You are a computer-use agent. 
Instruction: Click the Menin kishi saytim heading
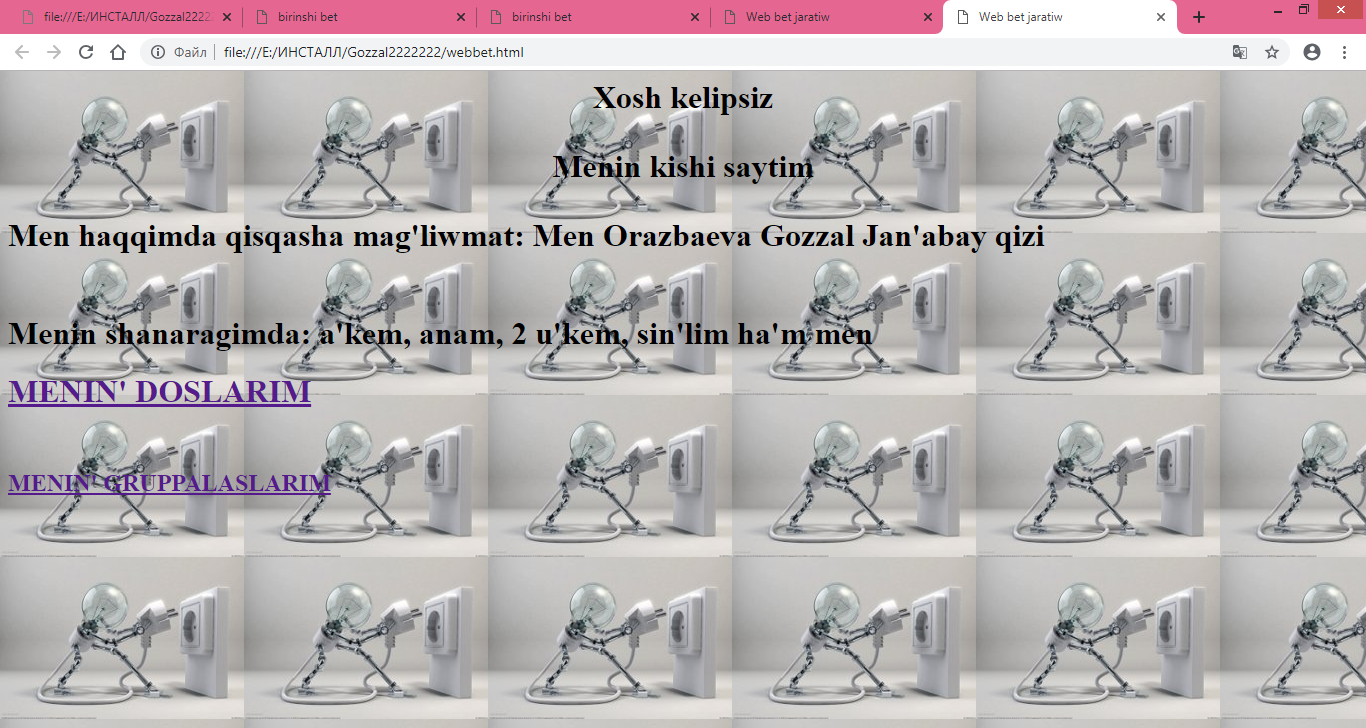click(x=683, y=167)
